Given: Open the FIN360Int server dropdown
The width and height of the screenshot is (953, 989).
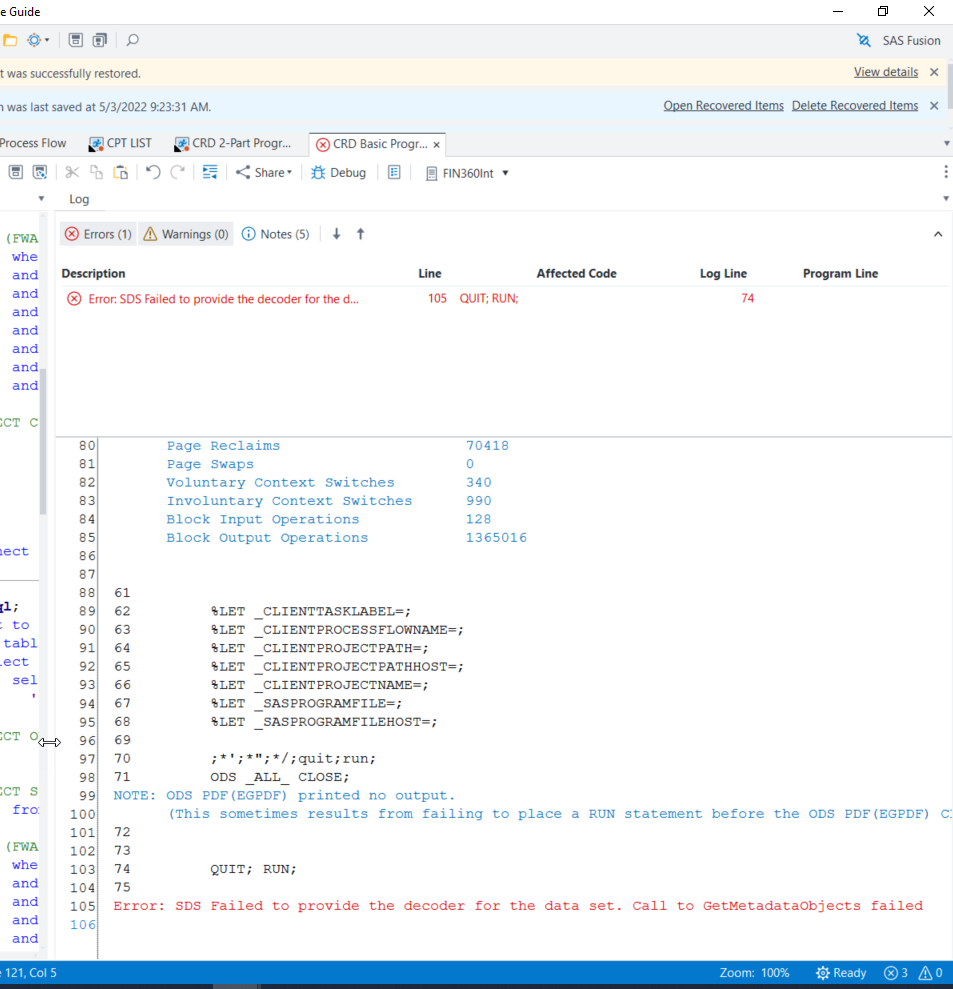Looking at the screenshot, I should [x=467, y=173].
